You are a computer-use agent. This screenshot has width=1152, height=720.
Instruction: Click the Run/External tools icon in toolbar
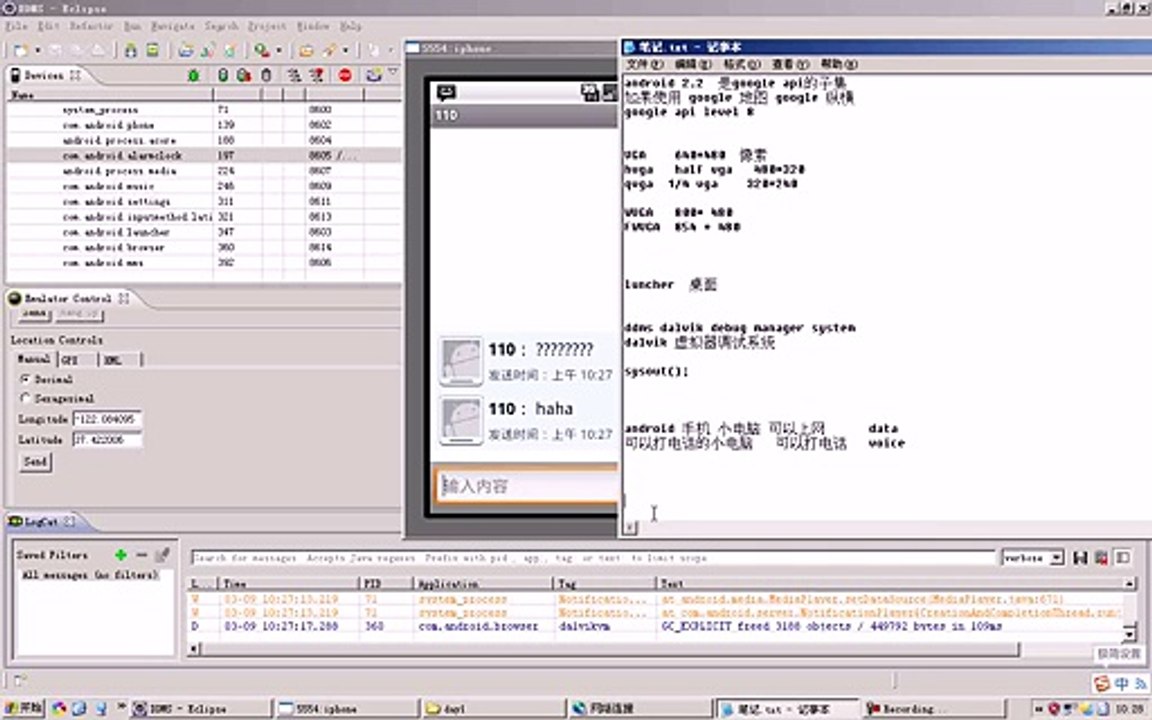[262, 50]
